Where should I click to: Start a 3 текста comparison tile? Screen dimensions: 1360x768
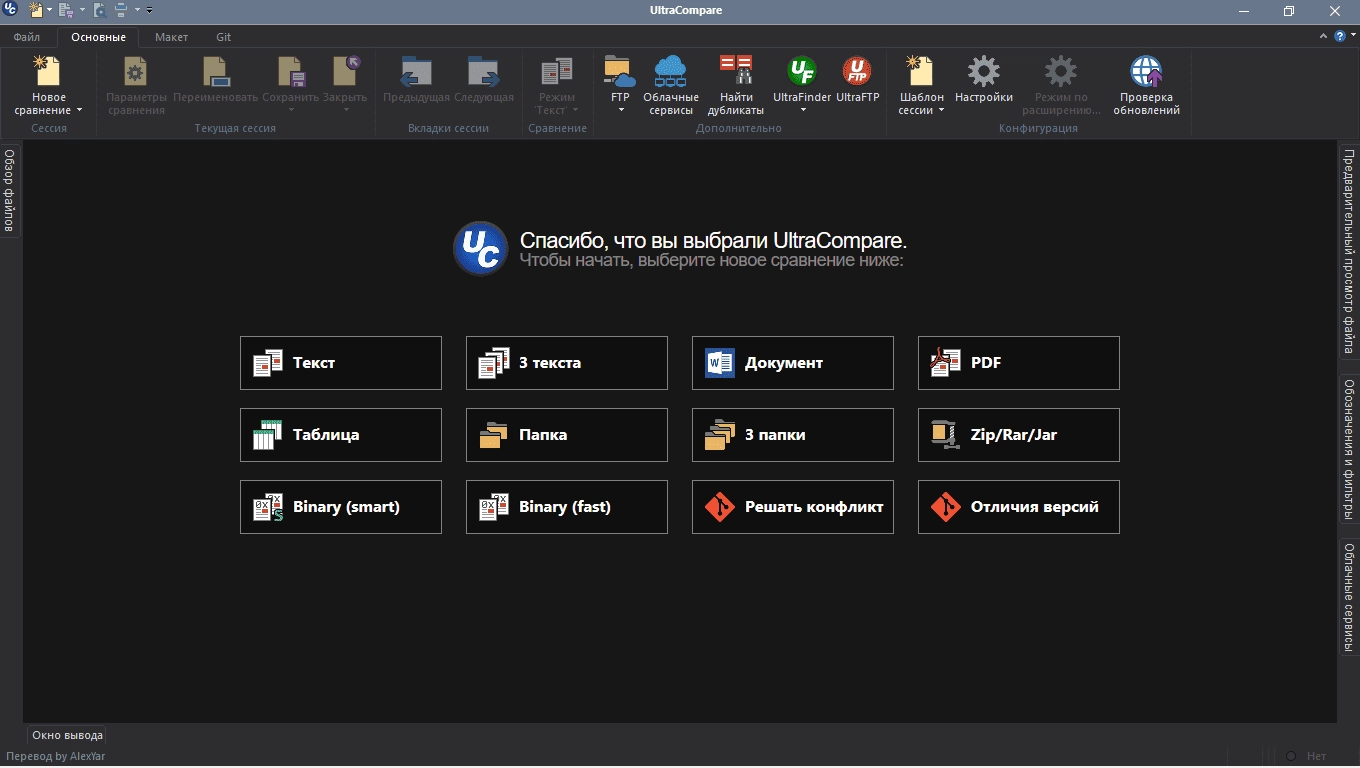pyautogui.click(x=567, y=363)
